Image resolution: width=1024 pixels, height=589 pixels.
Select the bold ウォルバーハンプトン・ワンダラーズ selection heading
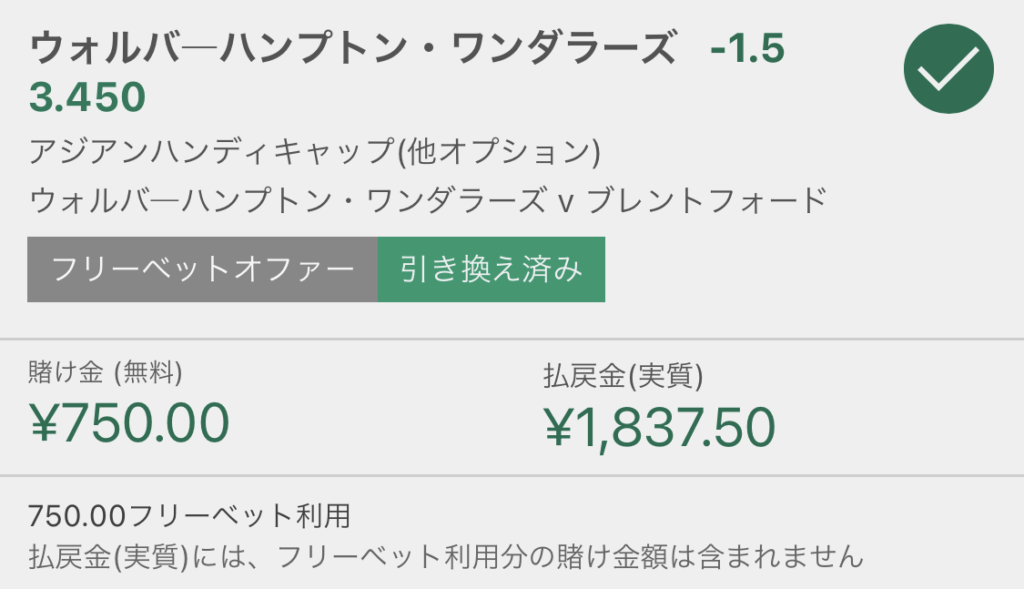coord(353,48)
